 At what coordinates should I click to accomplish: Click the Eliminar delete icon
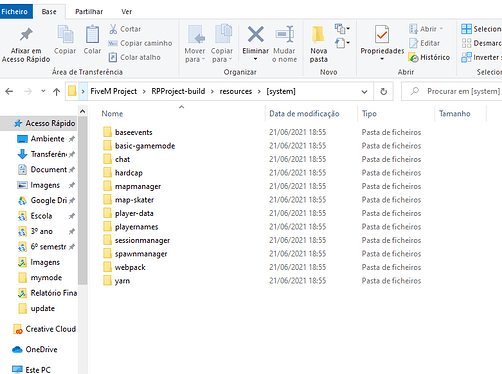tap(255, 34)
